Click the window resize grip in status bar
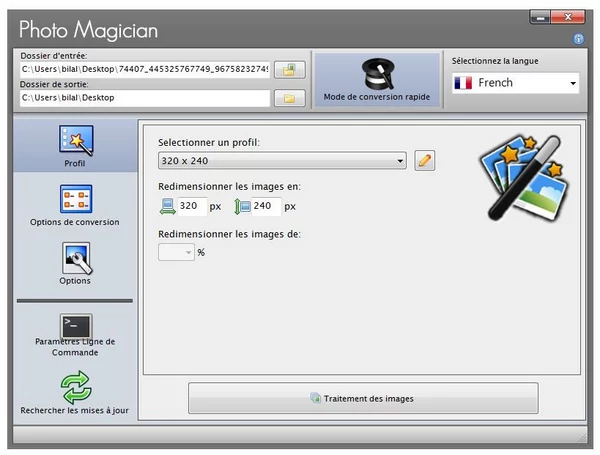 [582, 438]
